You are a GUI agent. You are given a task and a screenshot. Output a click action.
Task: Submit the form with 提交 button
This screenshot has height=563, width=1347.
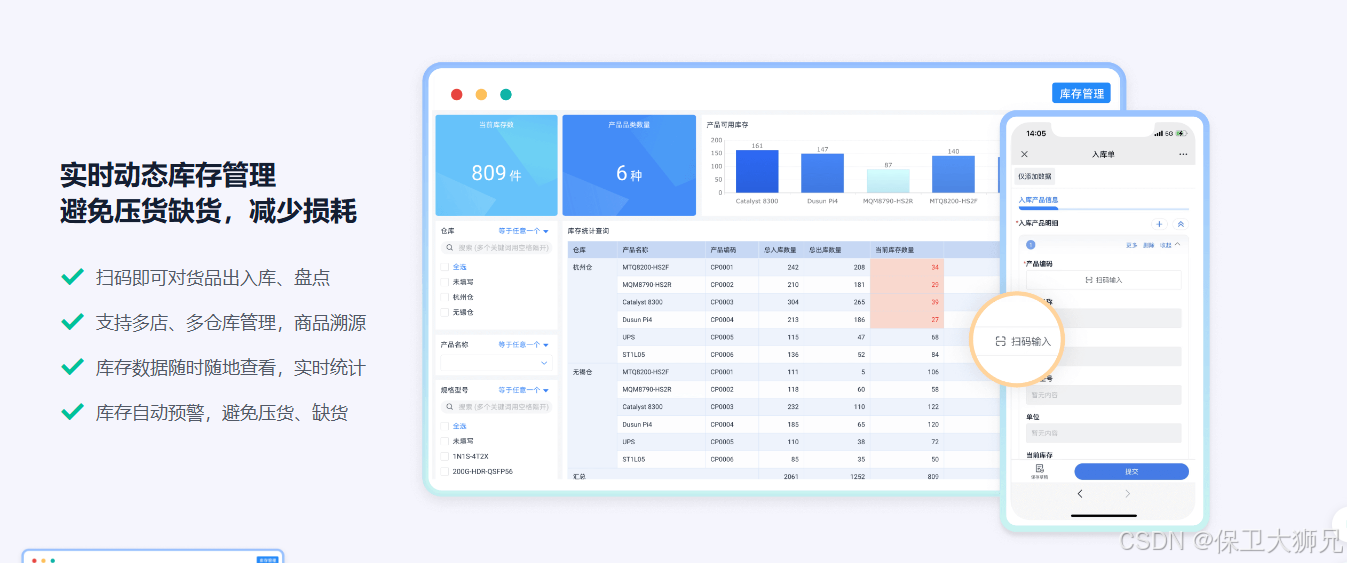point(1131,471)
